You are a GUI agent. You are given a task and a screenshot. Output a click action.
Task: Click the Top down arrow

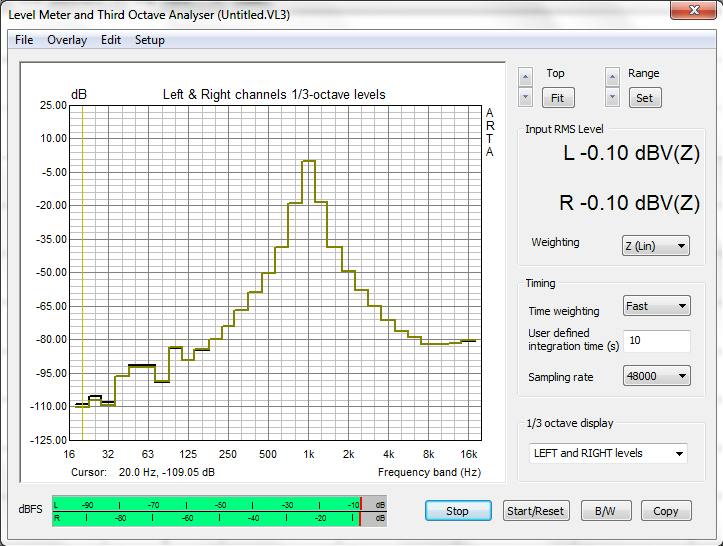point(525,97)
